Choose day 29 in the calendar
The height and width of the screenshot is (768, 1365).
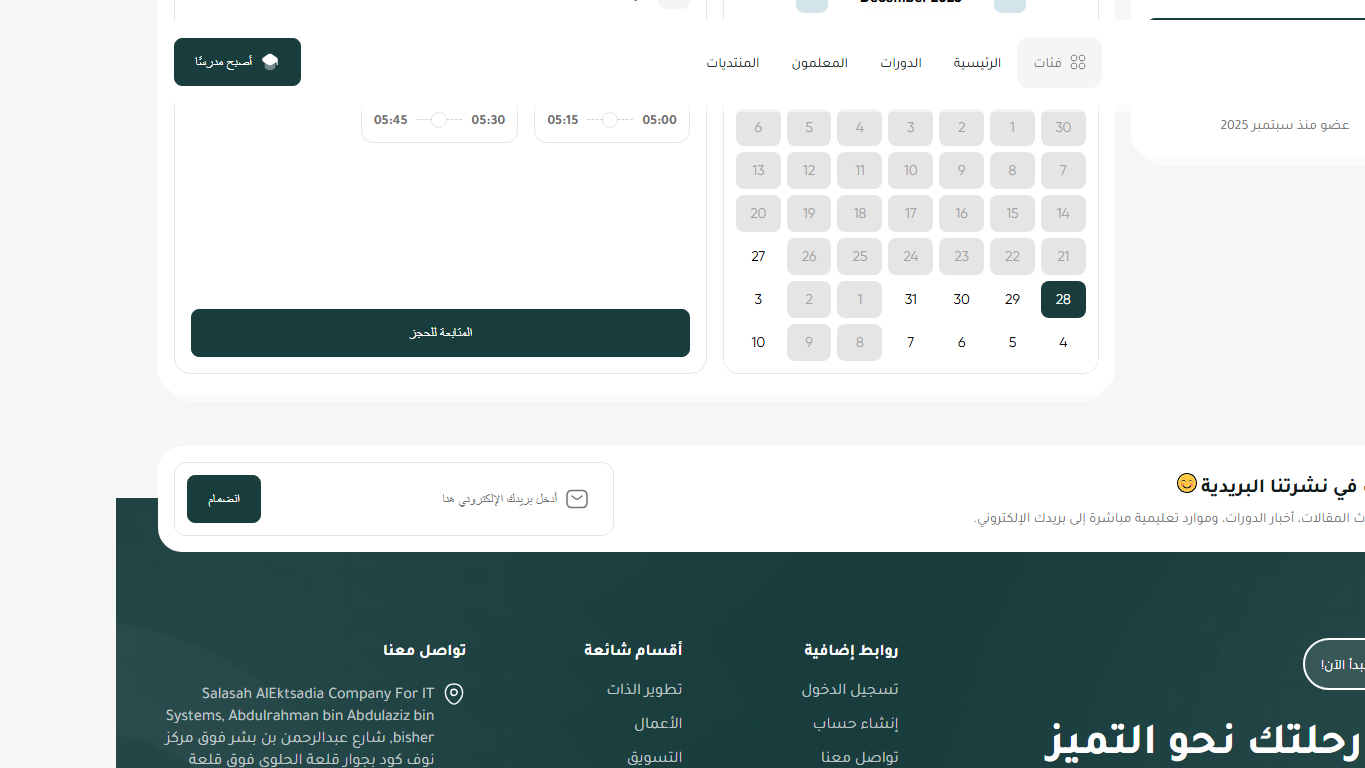[x=1012, y=299]
